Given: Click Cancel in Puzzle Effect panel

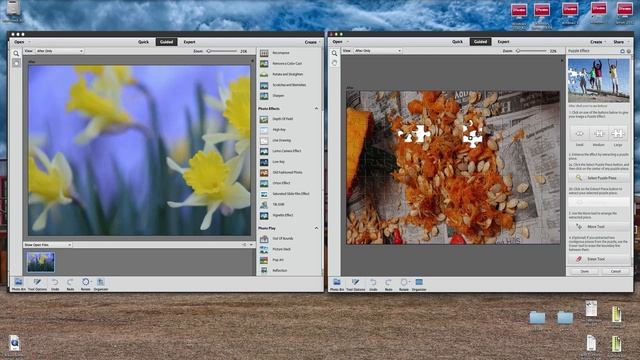Looking at the screenshot, I should coord(616,271).
